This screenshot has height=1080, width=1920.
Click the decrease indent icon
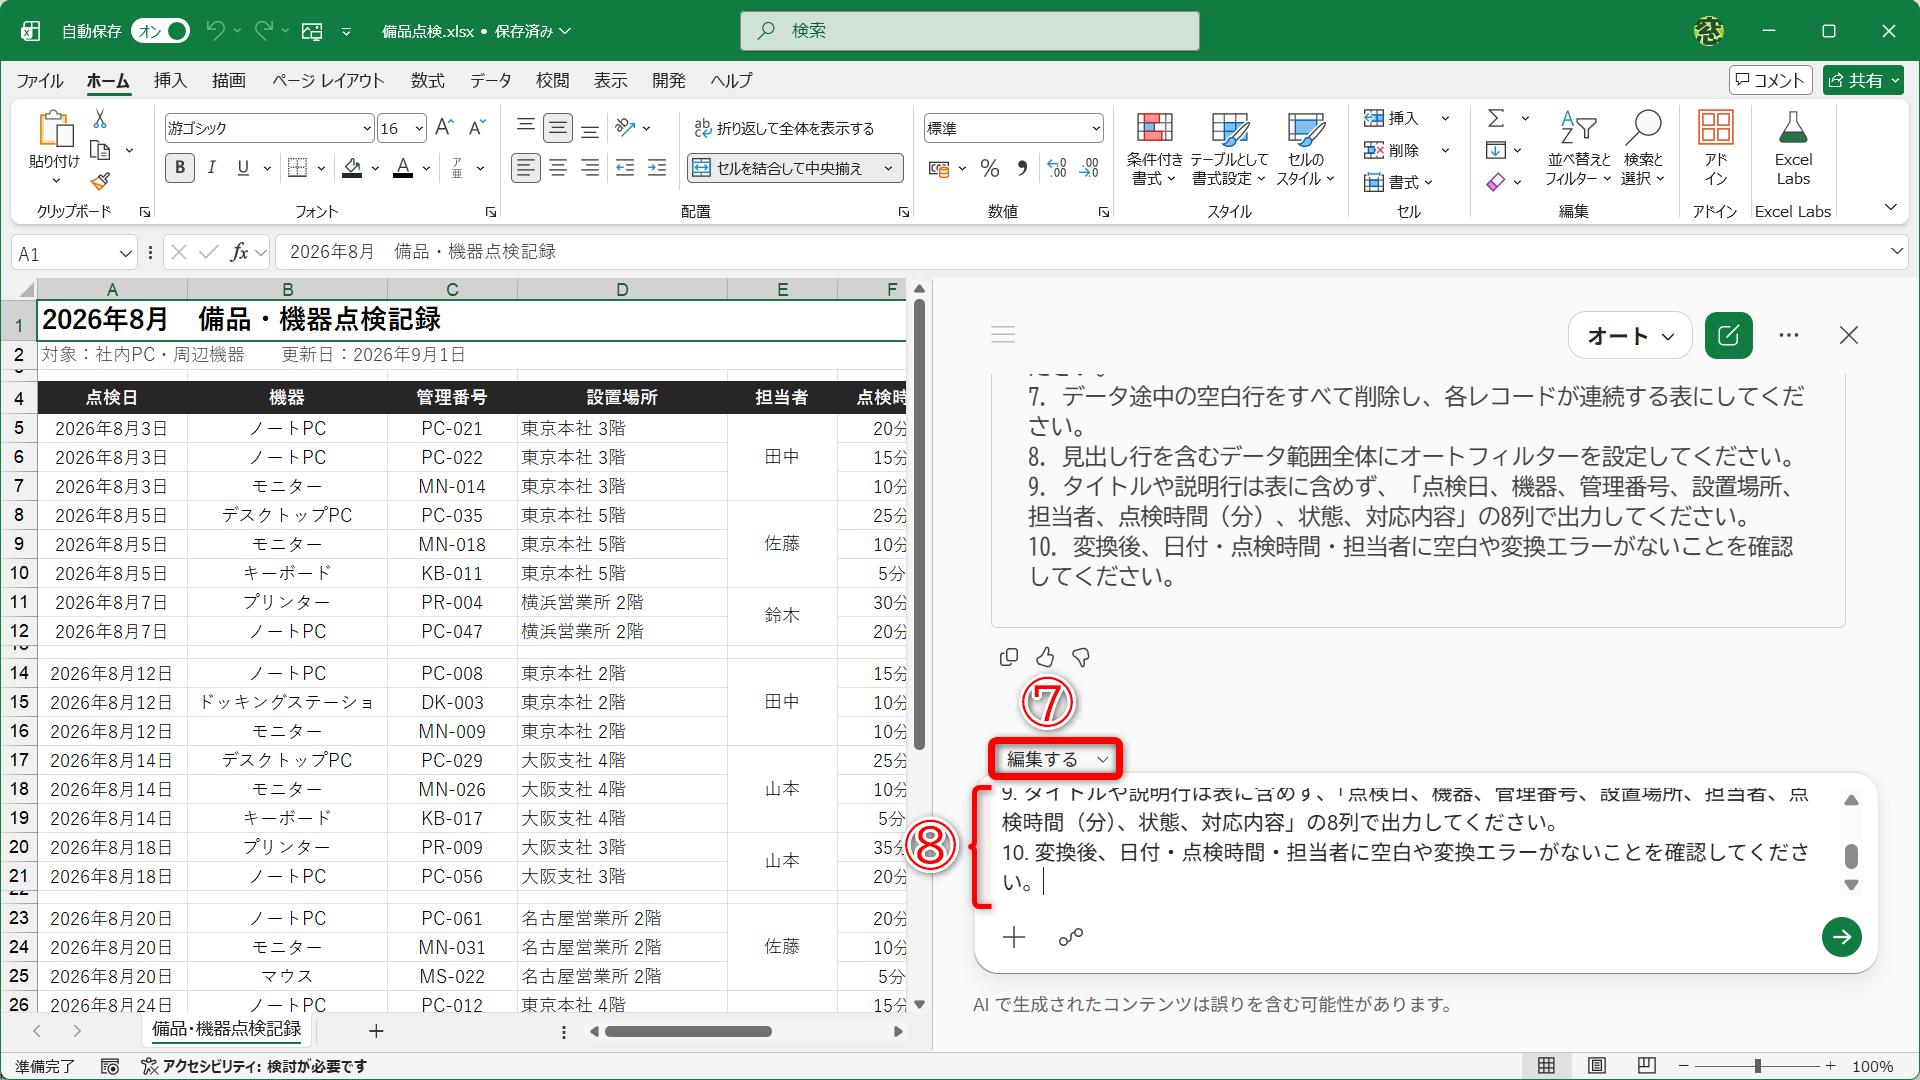pos(625,168)
